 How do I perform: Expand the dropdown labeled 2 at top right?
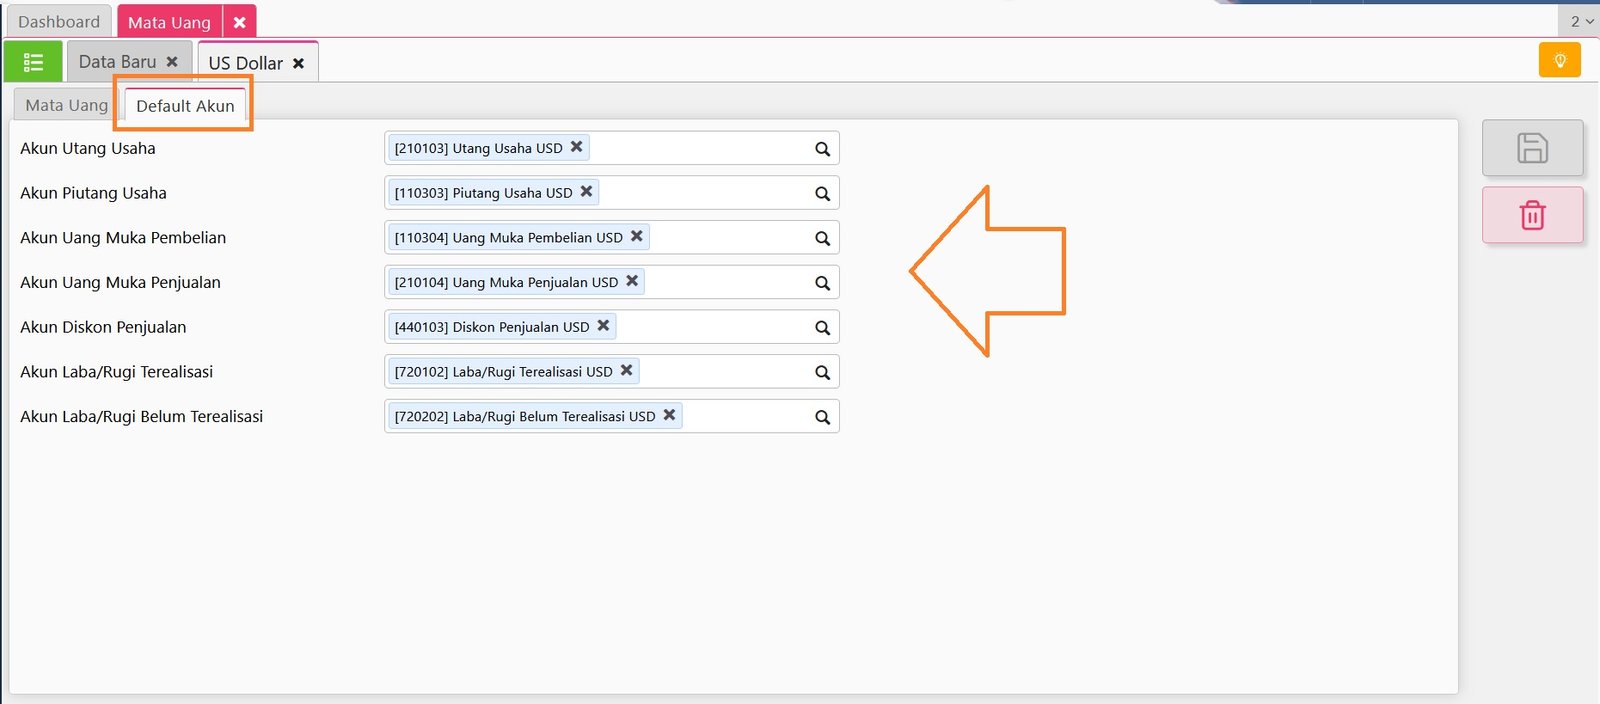pyautogui.click(x=1581, y=21)
